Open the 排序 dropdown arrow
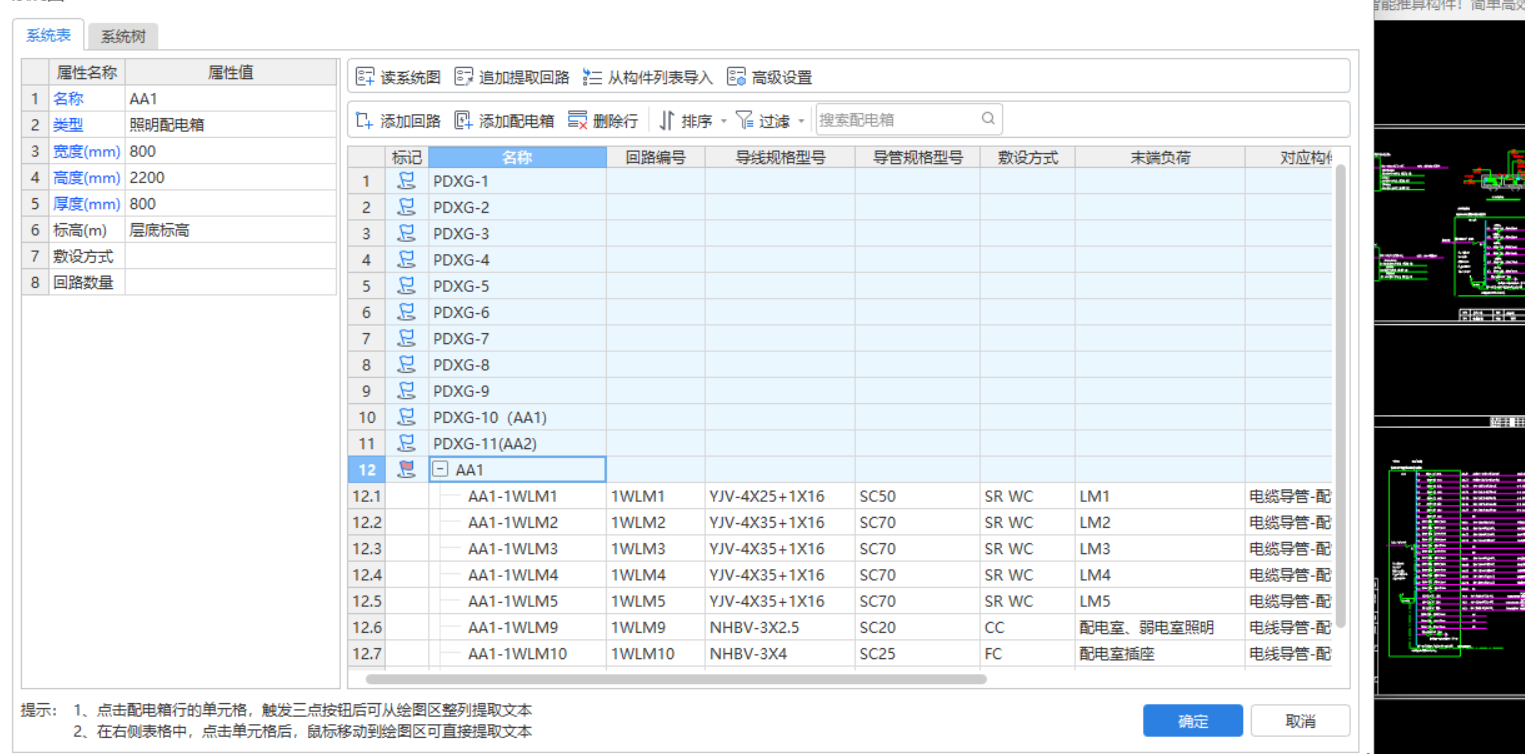Screen dimensions: 1525x754 pos(723,122)
